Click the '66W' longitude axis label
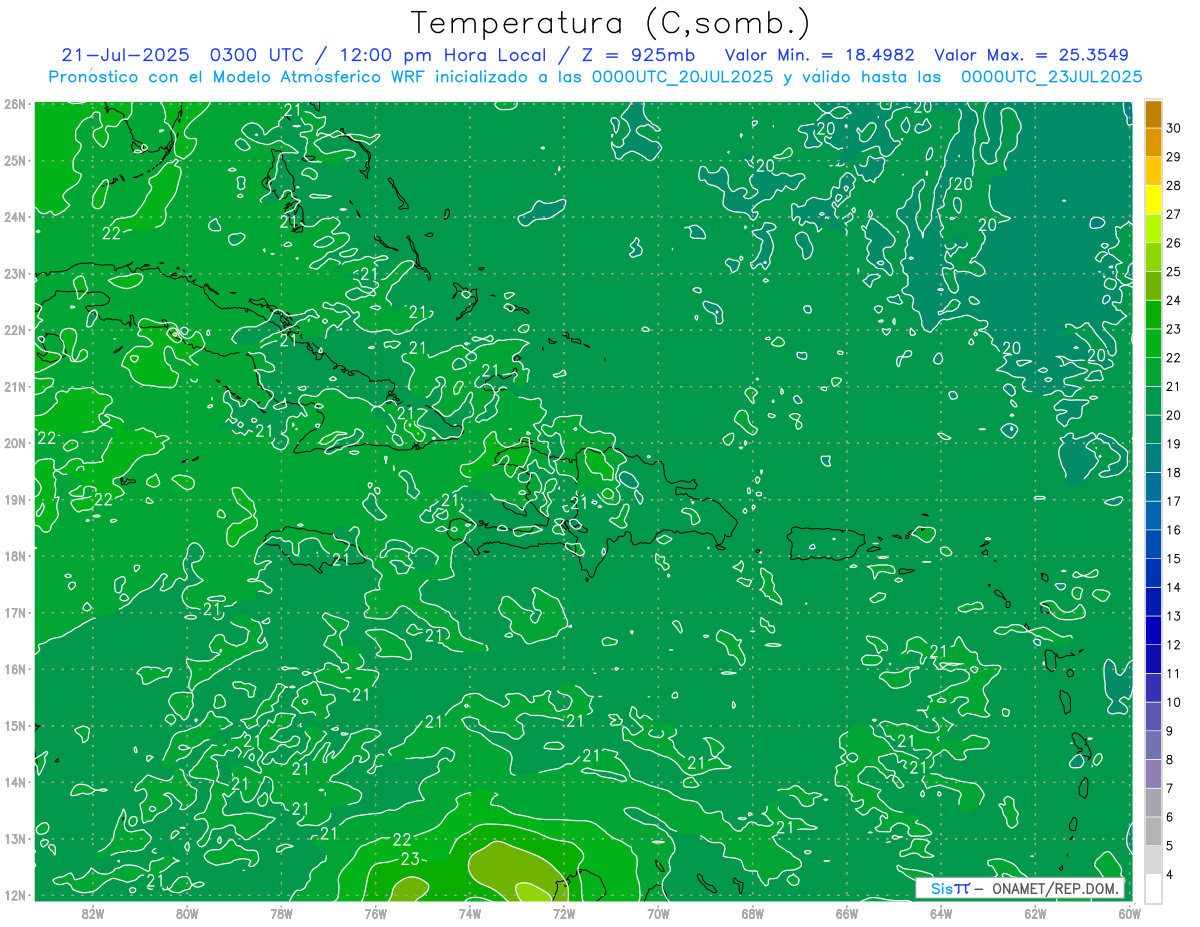 (847, 912)
